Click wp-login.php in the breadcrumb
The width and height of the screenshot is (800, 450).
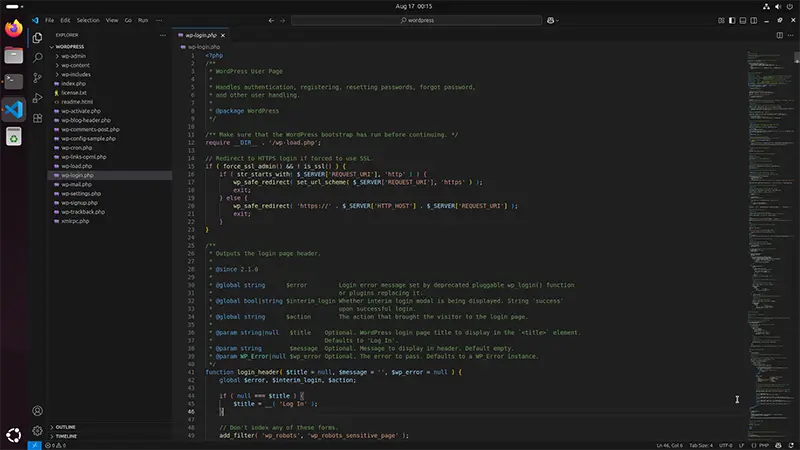coord(204,47)
